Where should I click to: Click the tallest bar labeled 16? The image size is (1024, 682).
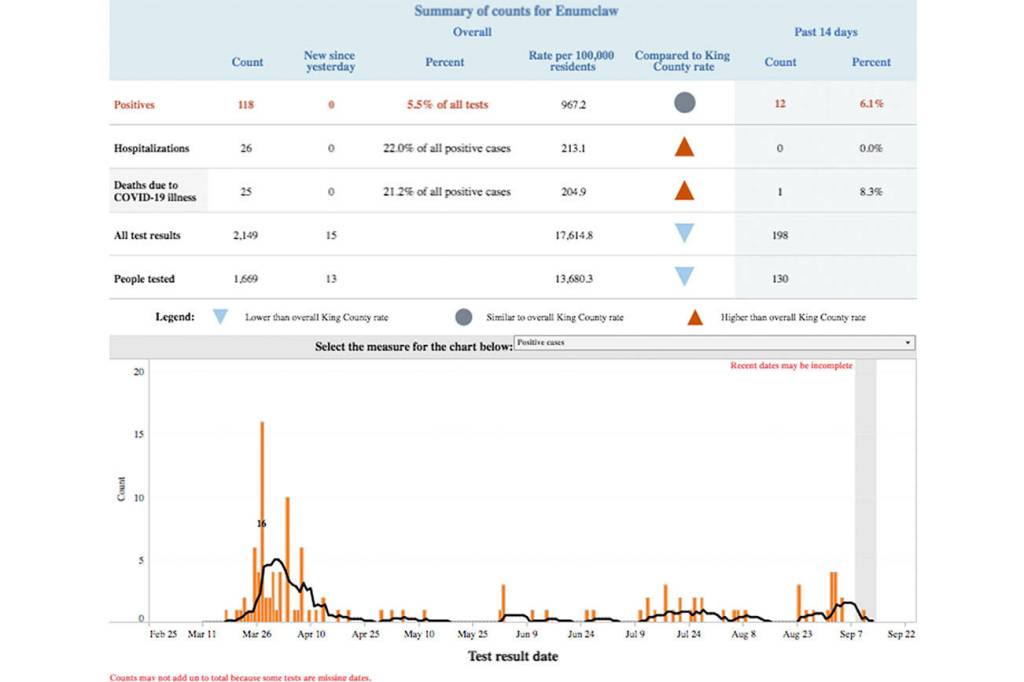tap(262, 520)
